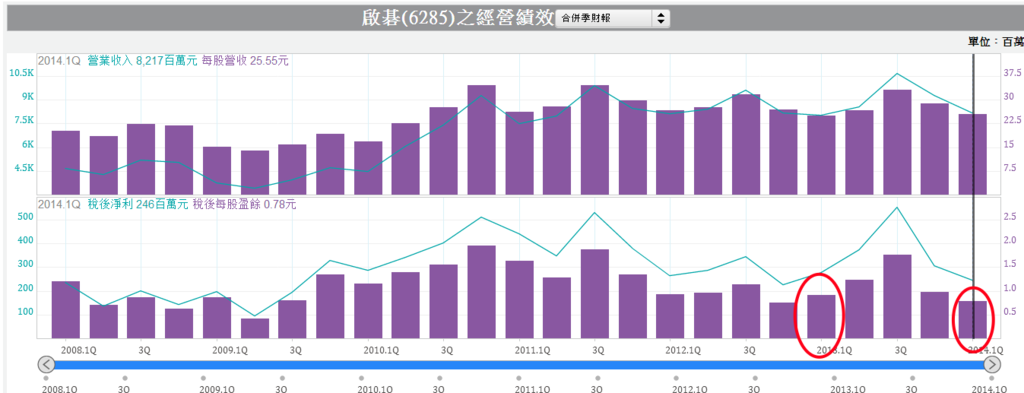
Task: Click the 2013.1Q revenue bar in top chart
Action: point(822,155)
